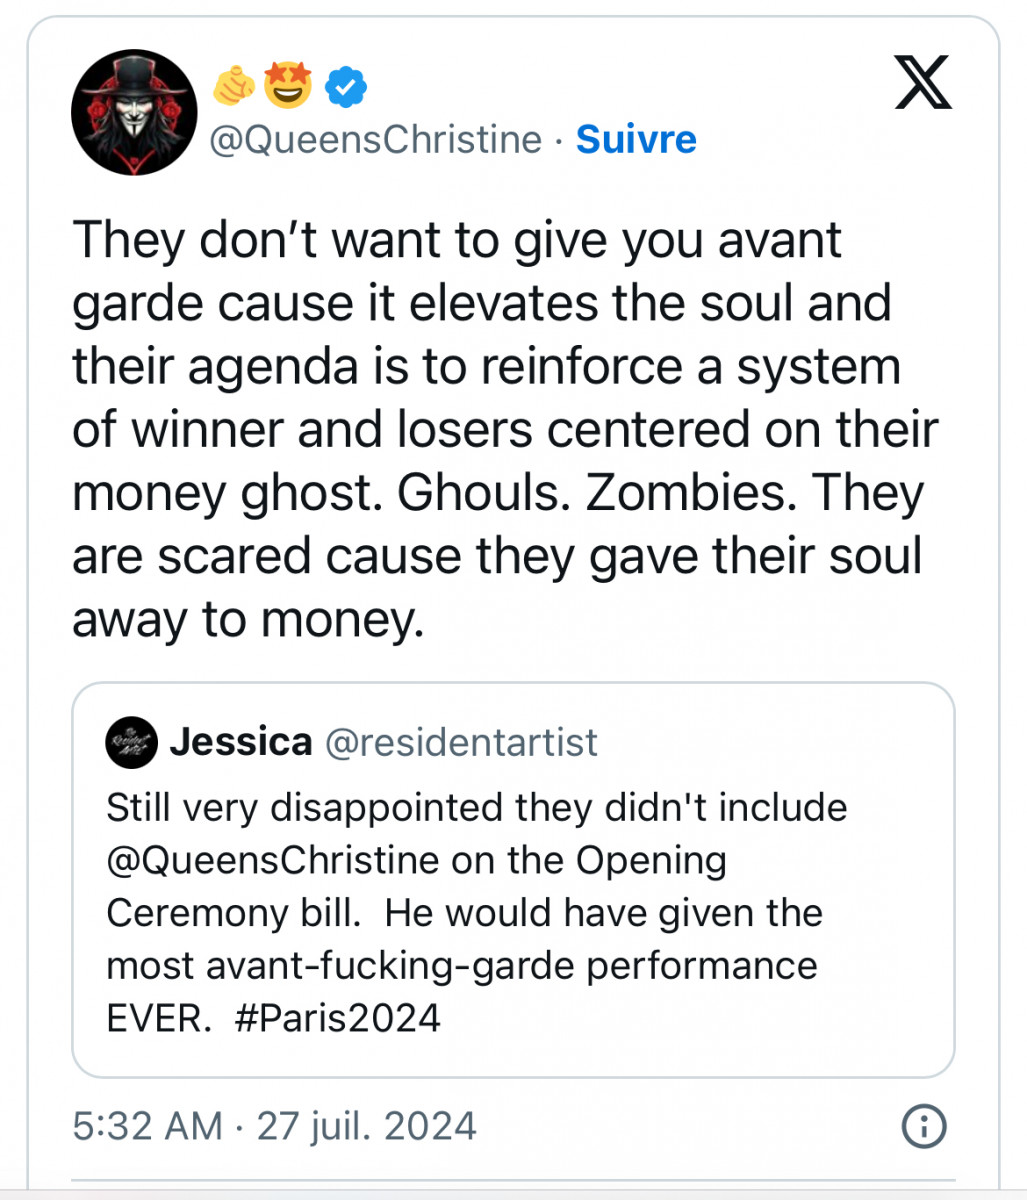Follow the account via Suivre
Image resolution: width=1027 pixels, height=1200 pixels.
tap(636, 139)
